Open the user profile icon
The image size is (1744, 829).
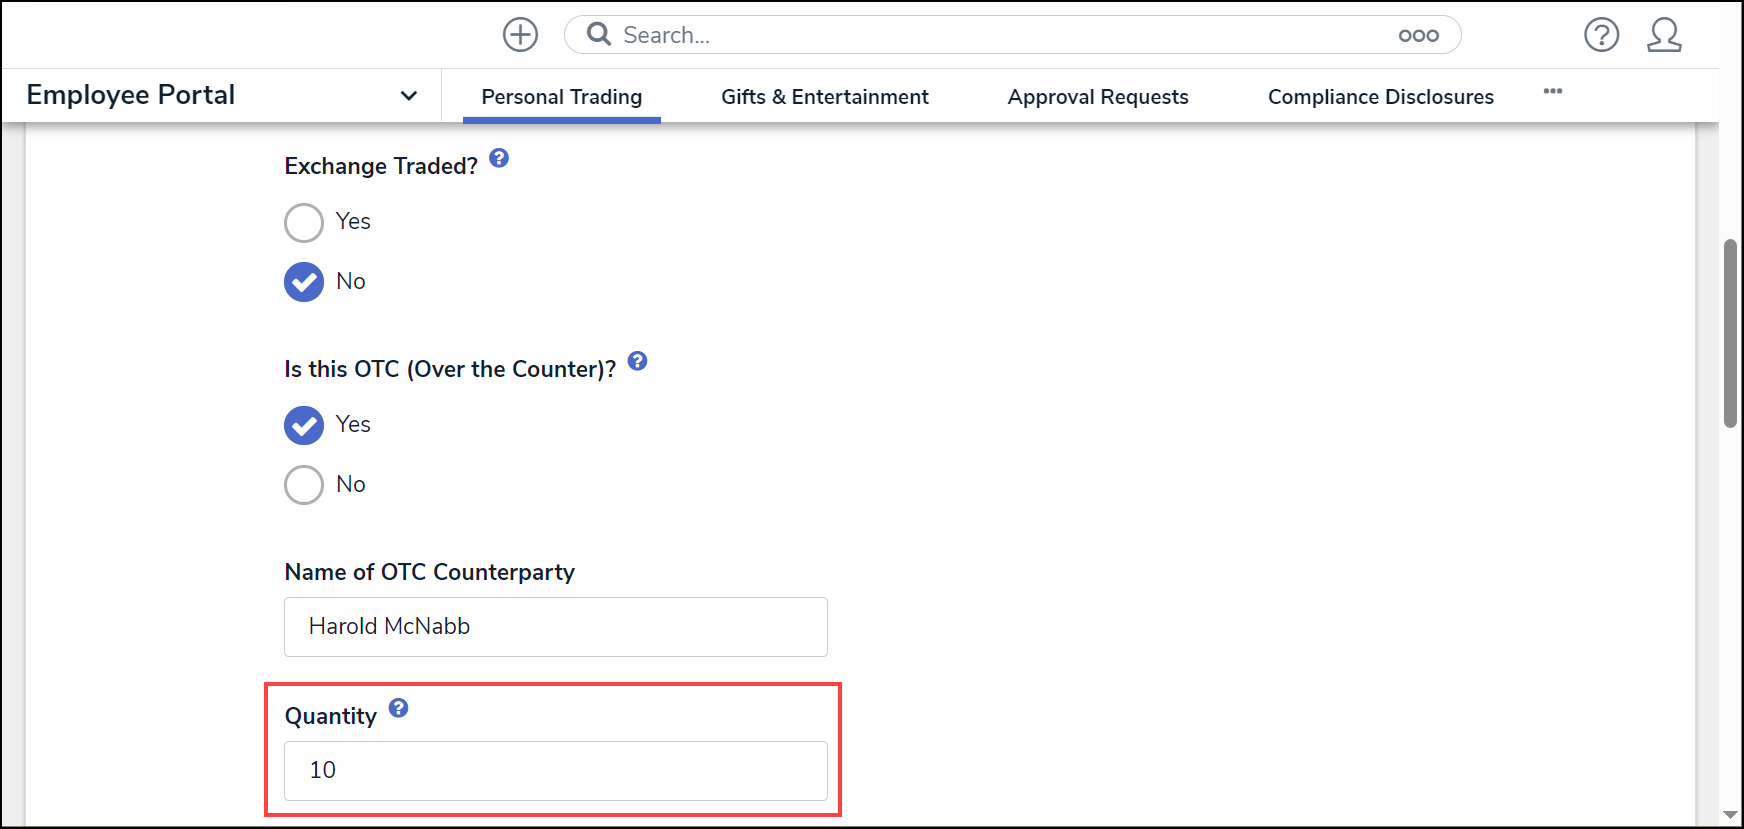pyautogui.click(x=1664, y=35)
